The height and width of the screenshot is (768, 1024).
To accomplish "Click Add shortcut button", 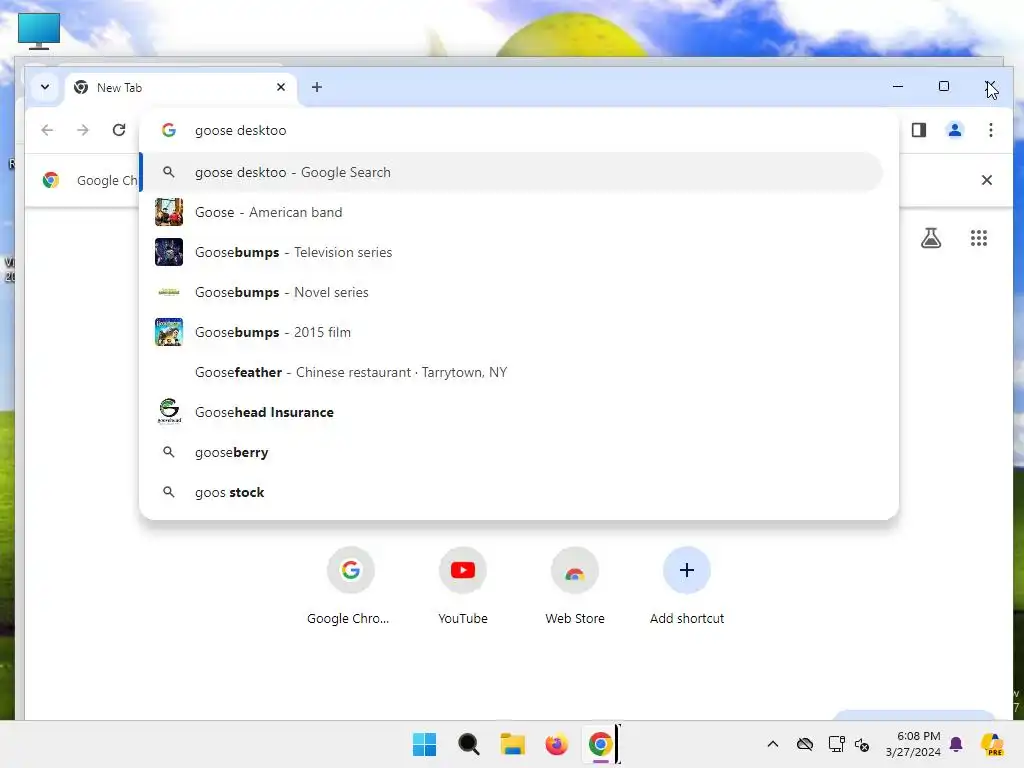I will [687, 586].
